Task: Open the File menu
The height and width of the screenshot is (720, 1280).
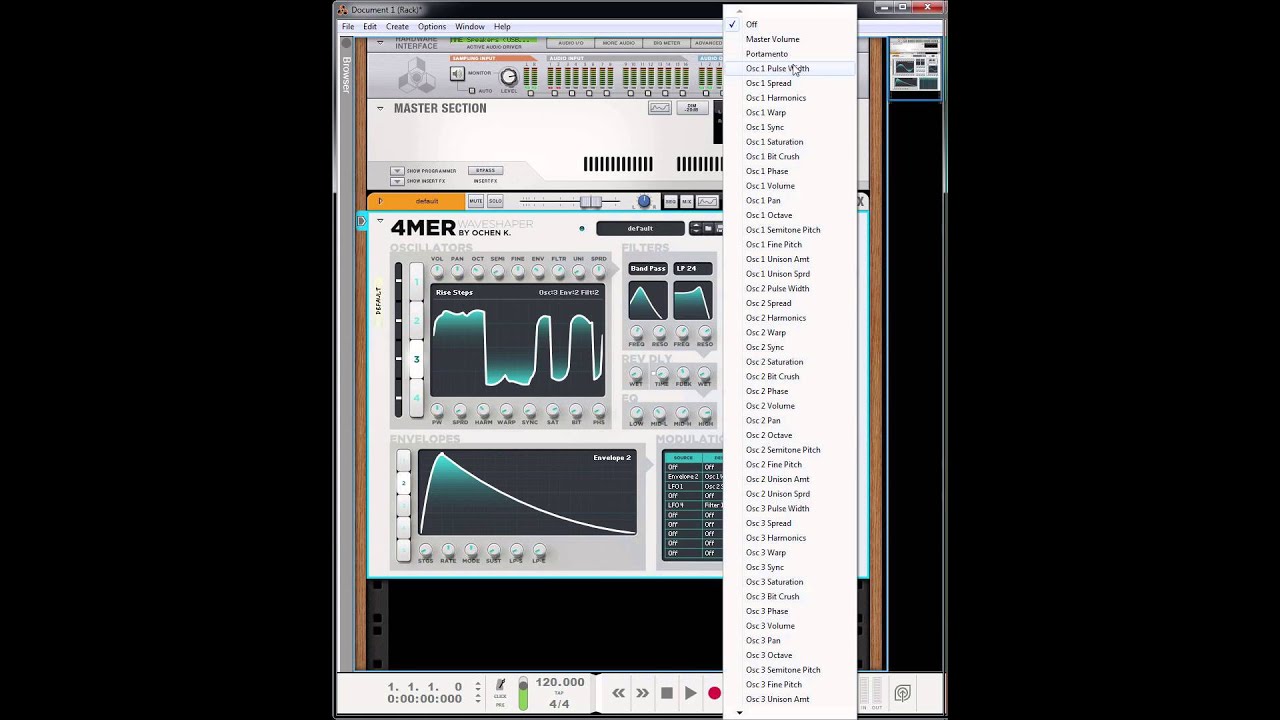Action: pyautogui.click(x=348, y=27)
